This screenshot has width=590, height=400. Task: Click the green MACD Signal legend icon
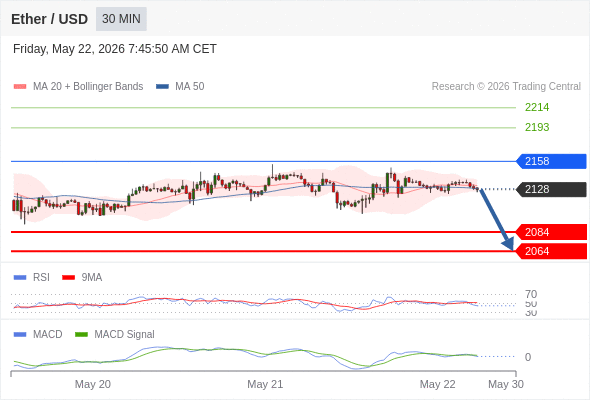click(81, 334)
